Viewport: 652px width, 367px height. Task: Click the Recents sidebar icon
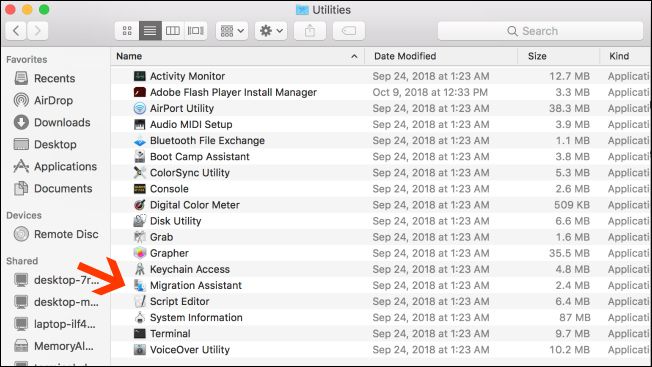[21, 78]
